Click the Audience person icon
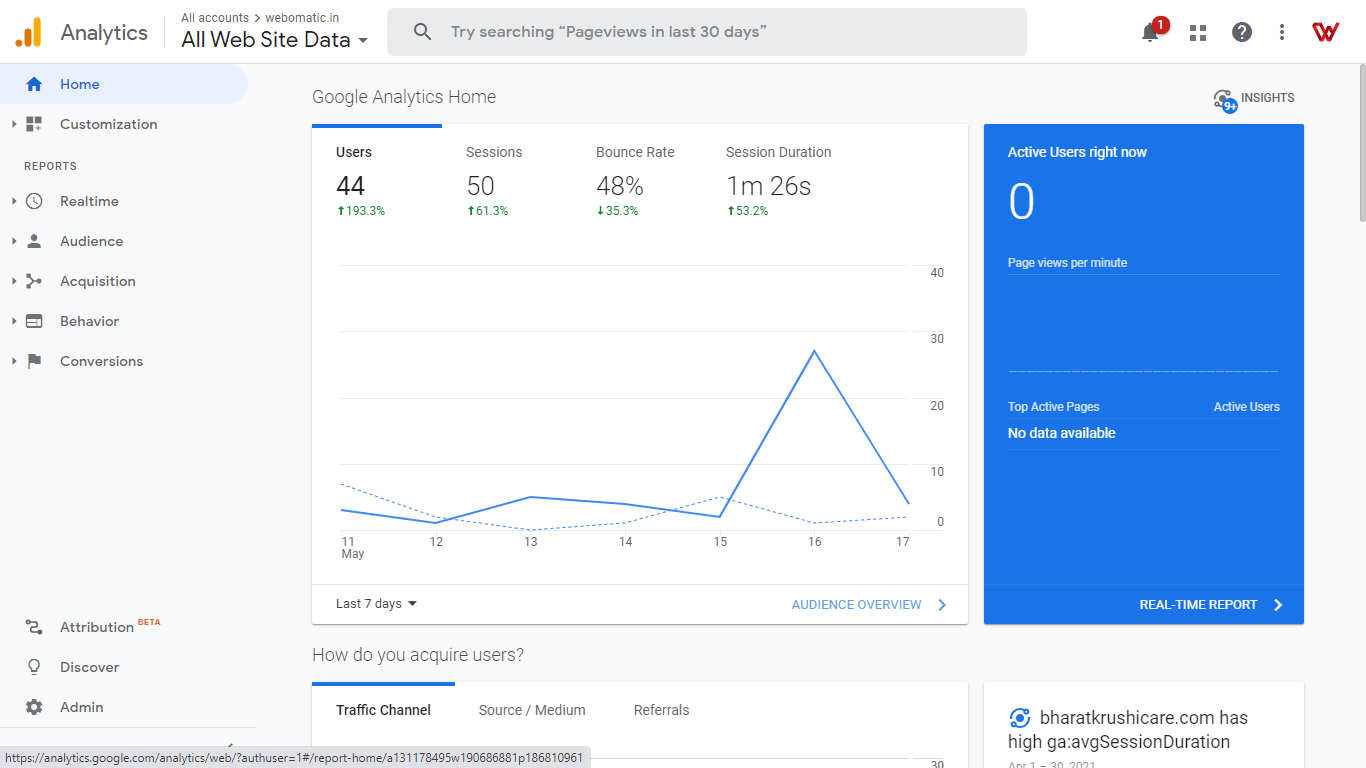The image size is (1366, 768). [x=34, y=241]
